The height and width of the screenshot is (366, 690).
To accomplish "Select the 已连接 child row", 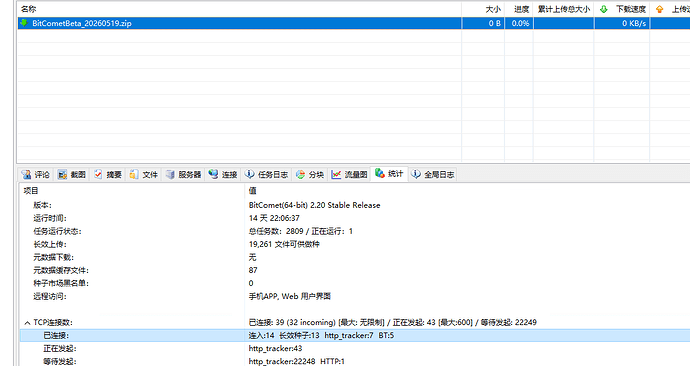I will click(355, 335).
